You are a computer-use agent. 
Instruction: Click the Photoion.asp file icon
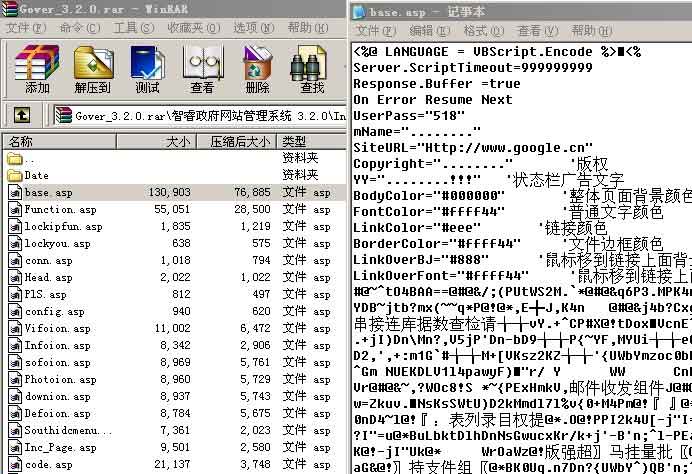[15, 380]
